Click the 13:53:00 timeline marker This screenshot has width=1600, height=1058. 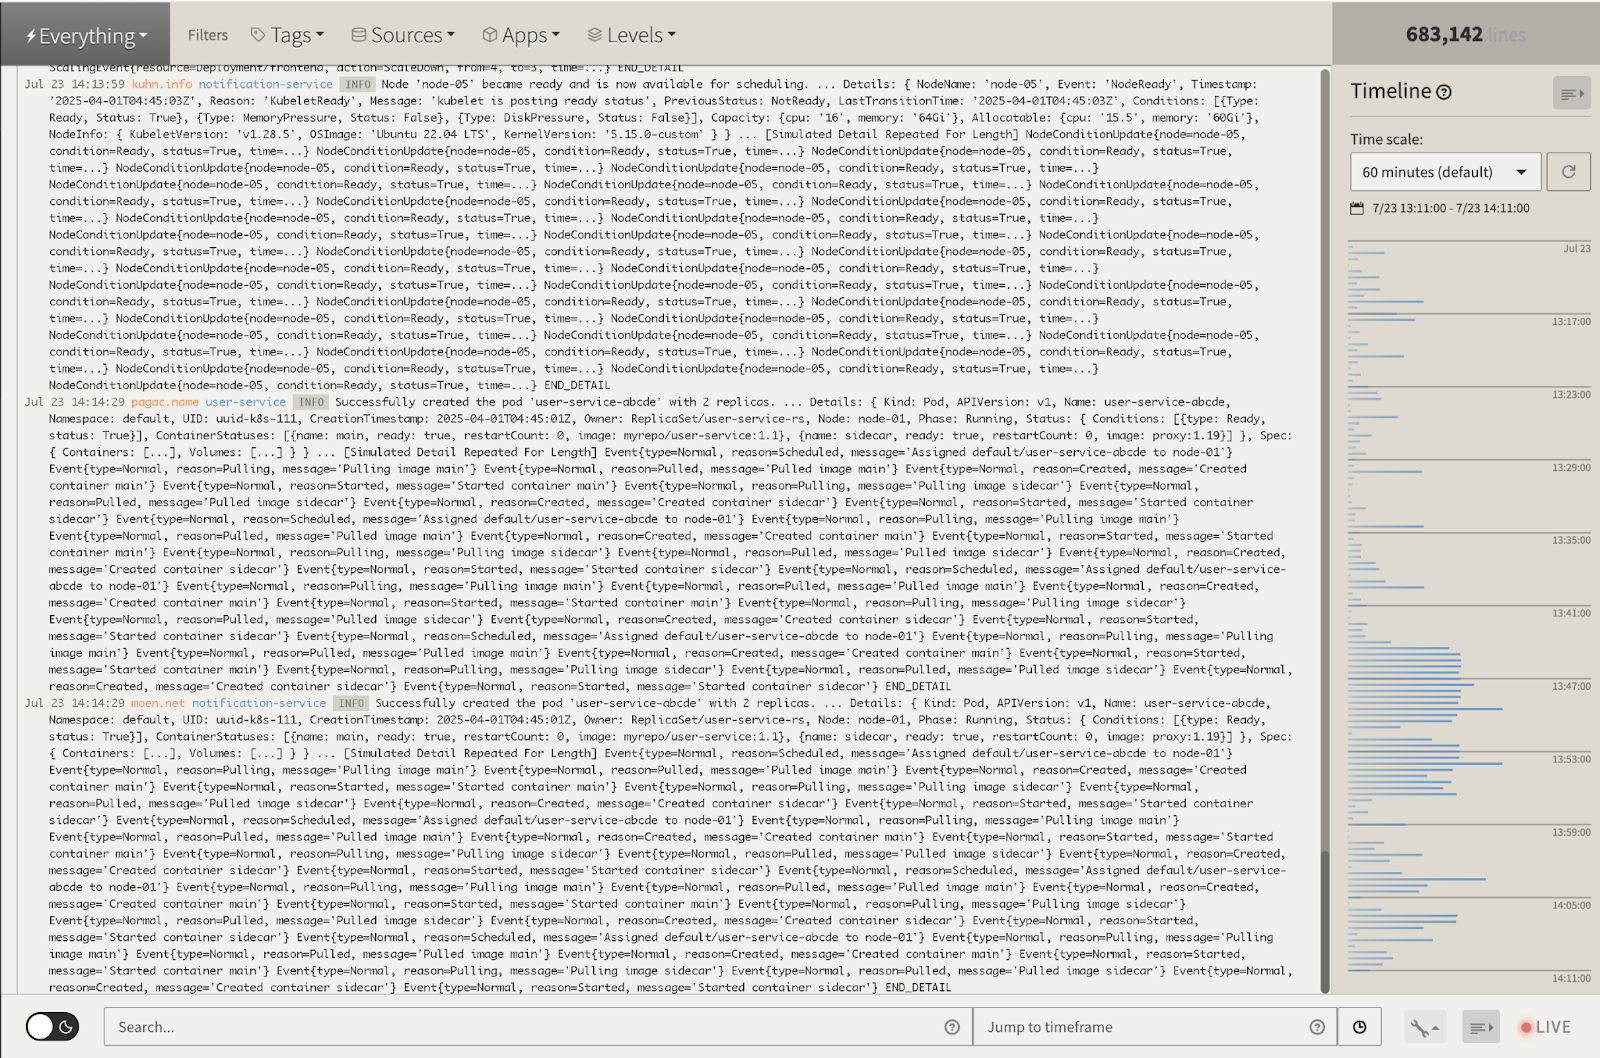1571,759
